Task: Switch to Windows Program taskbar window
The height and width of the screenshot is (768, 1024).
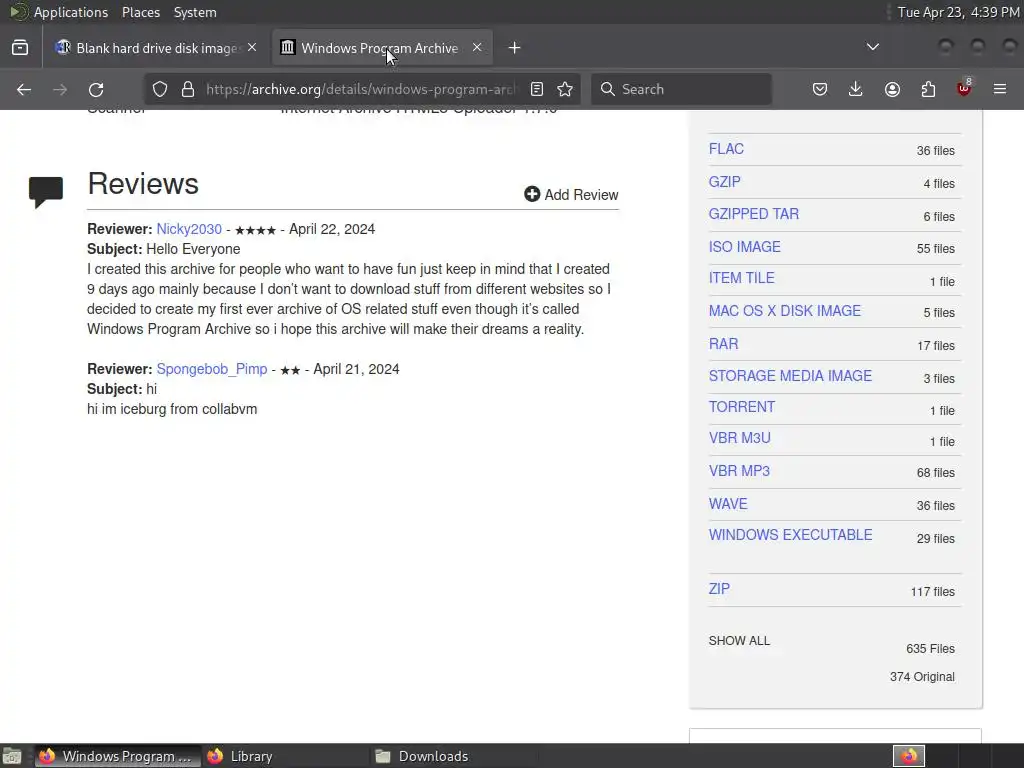Action: pos(118,756)
